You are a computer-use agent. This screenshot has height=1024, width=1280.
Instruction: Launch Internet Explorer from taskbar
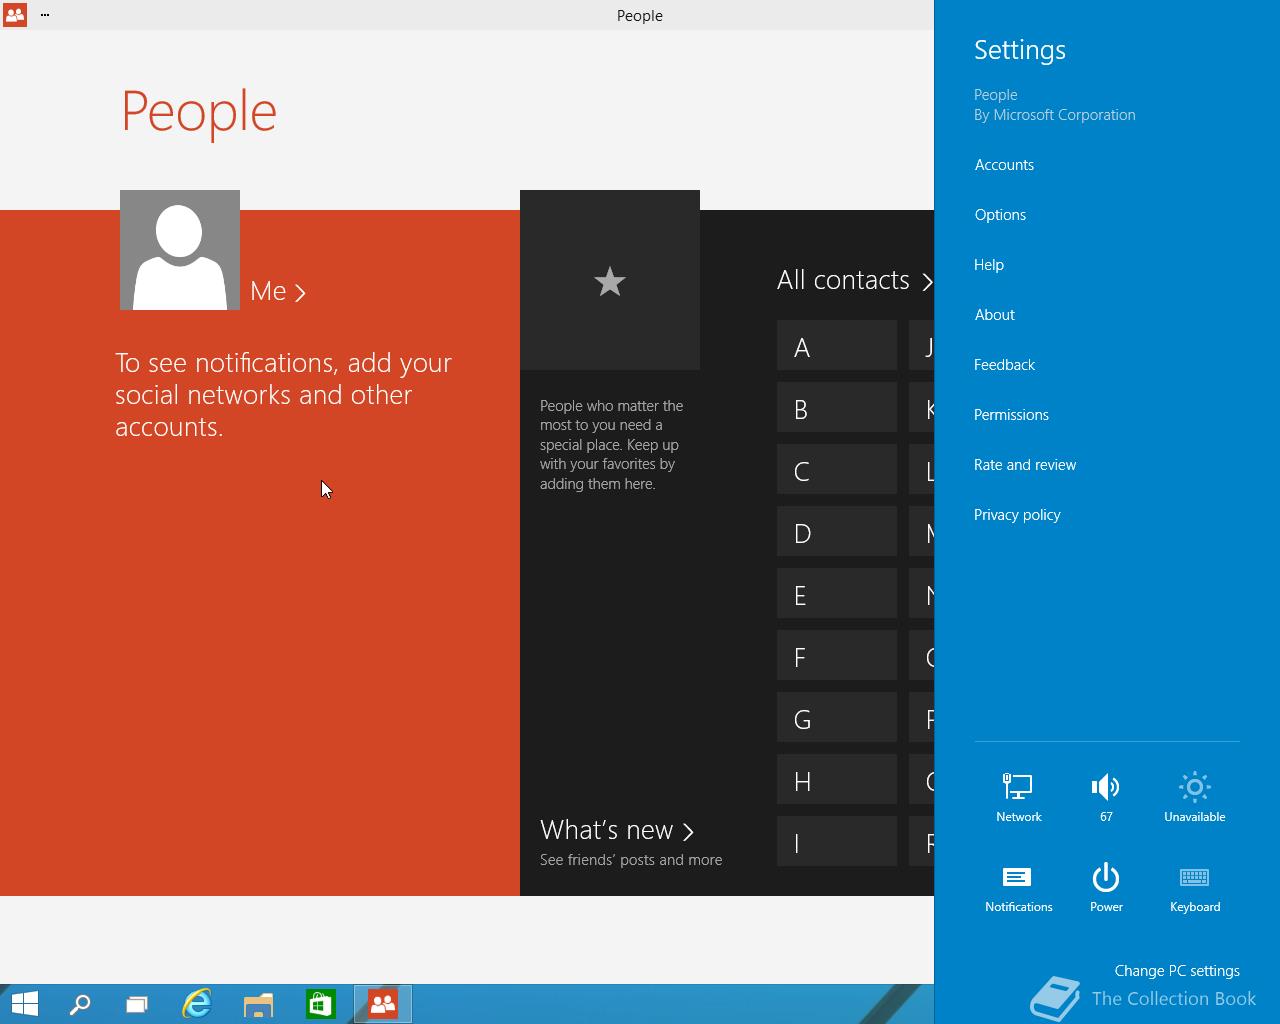pos(197,1004)
